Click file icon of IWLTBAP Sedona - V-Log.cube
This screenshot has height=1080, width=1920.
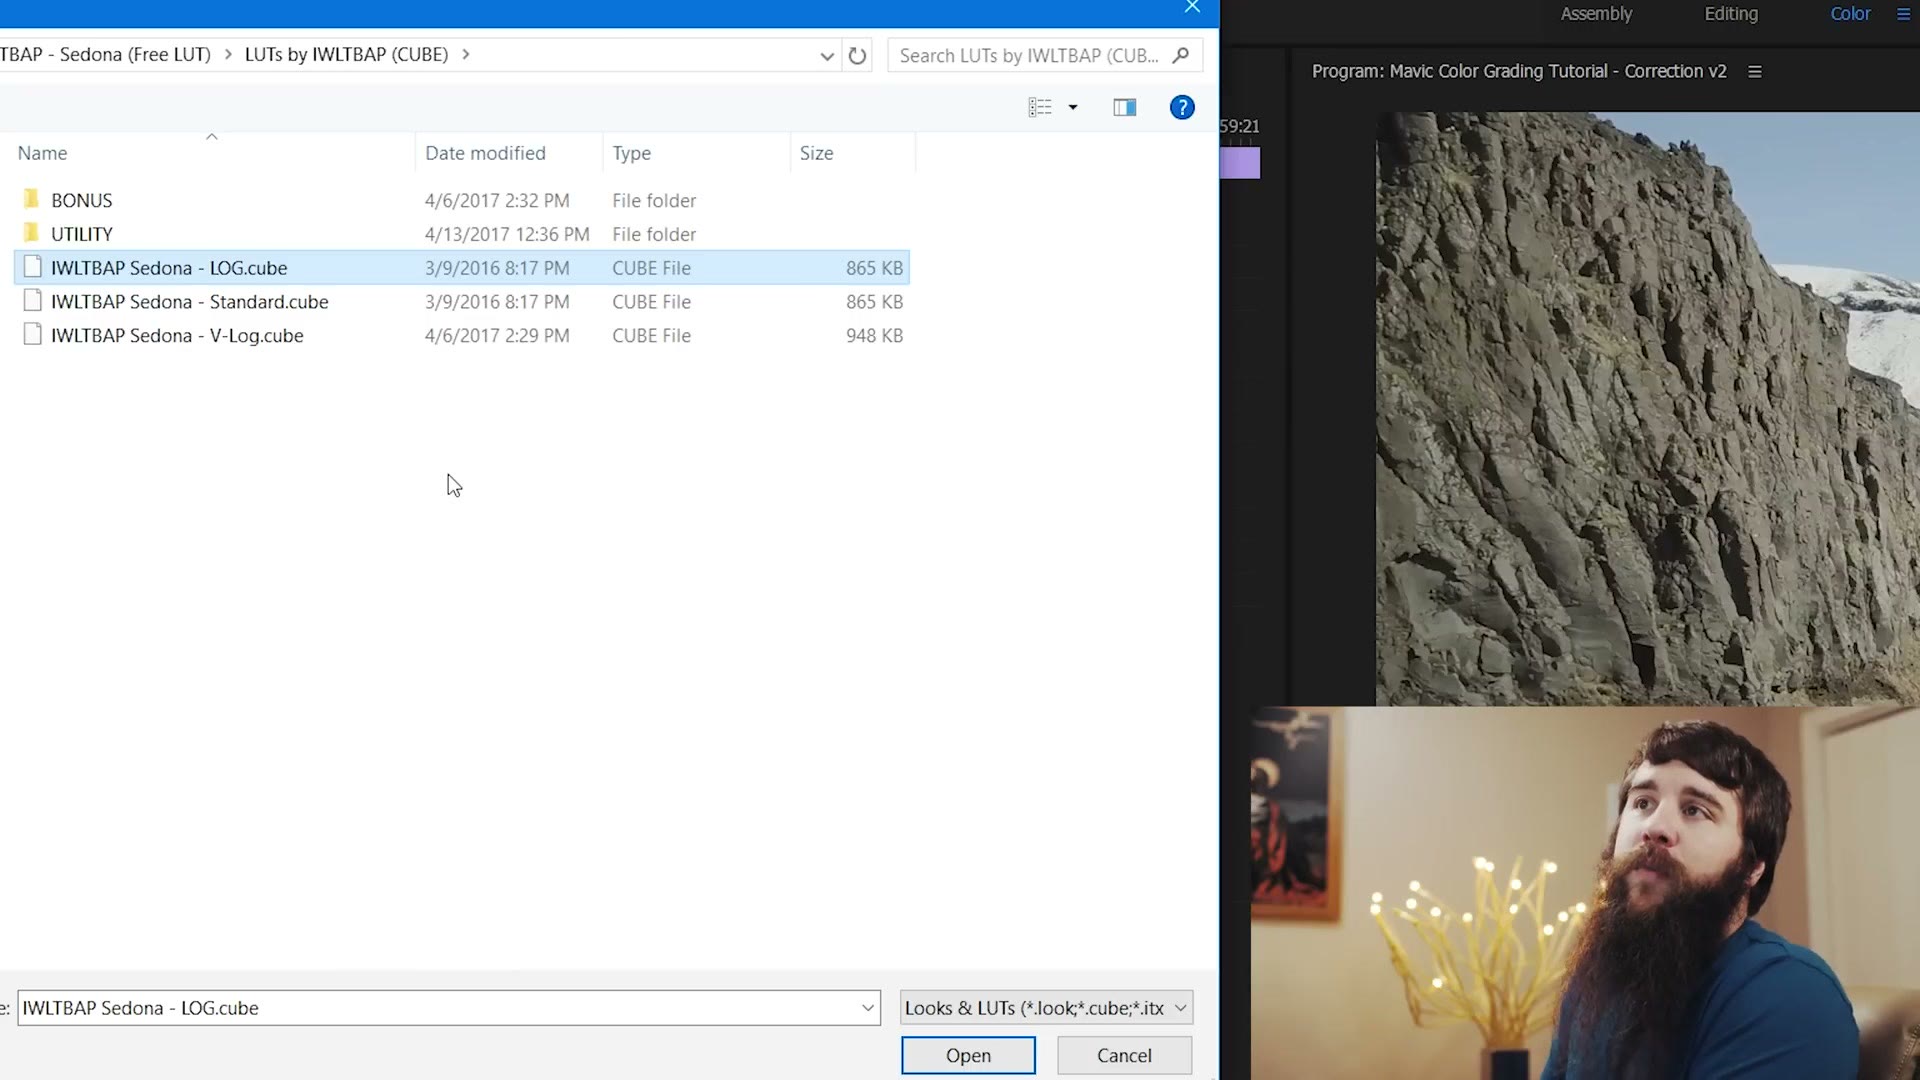click(x=33, y=334)
